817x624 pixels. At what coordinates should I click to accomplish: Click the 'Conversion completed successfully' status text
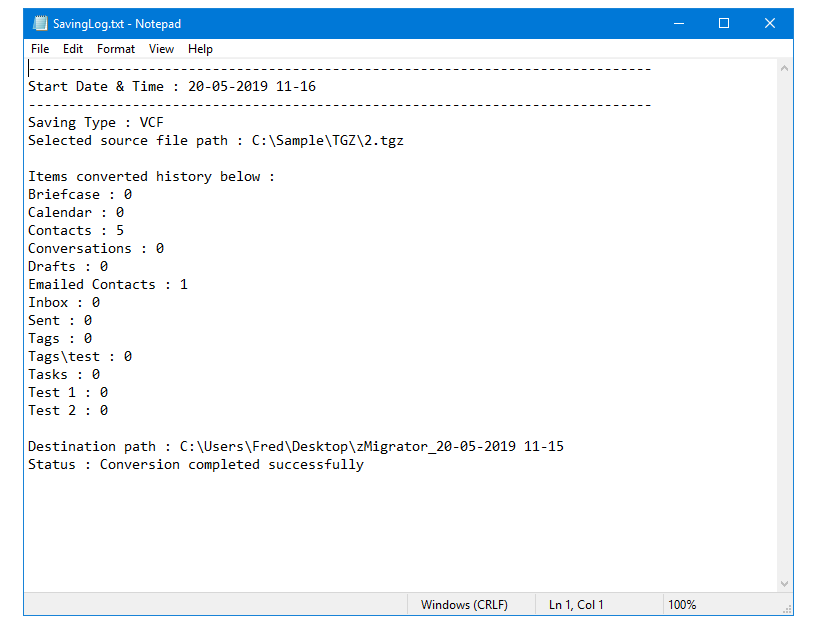[231, 465]
